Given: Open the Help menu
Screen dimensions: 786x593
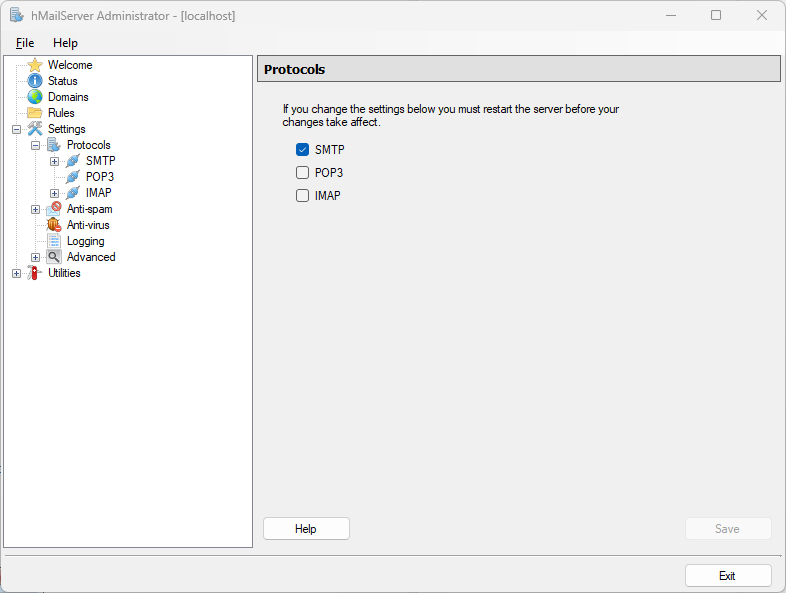Looking at the screenshot, I should pyautogui.click(x=65, y=43).
